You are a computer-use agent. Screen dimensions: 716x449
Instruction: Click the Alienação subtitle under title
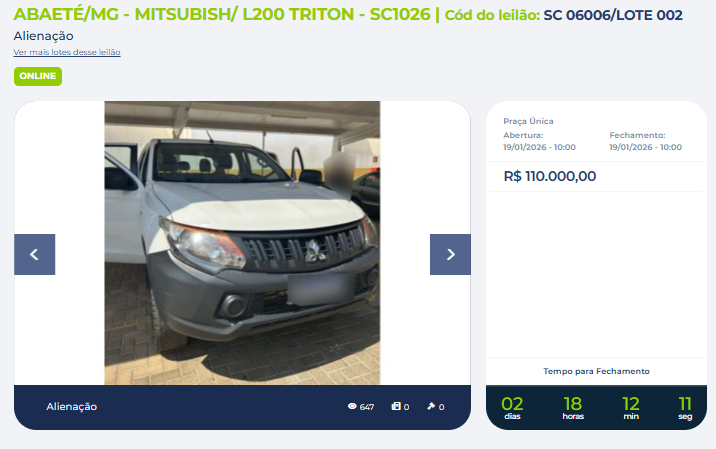[43, 36]
